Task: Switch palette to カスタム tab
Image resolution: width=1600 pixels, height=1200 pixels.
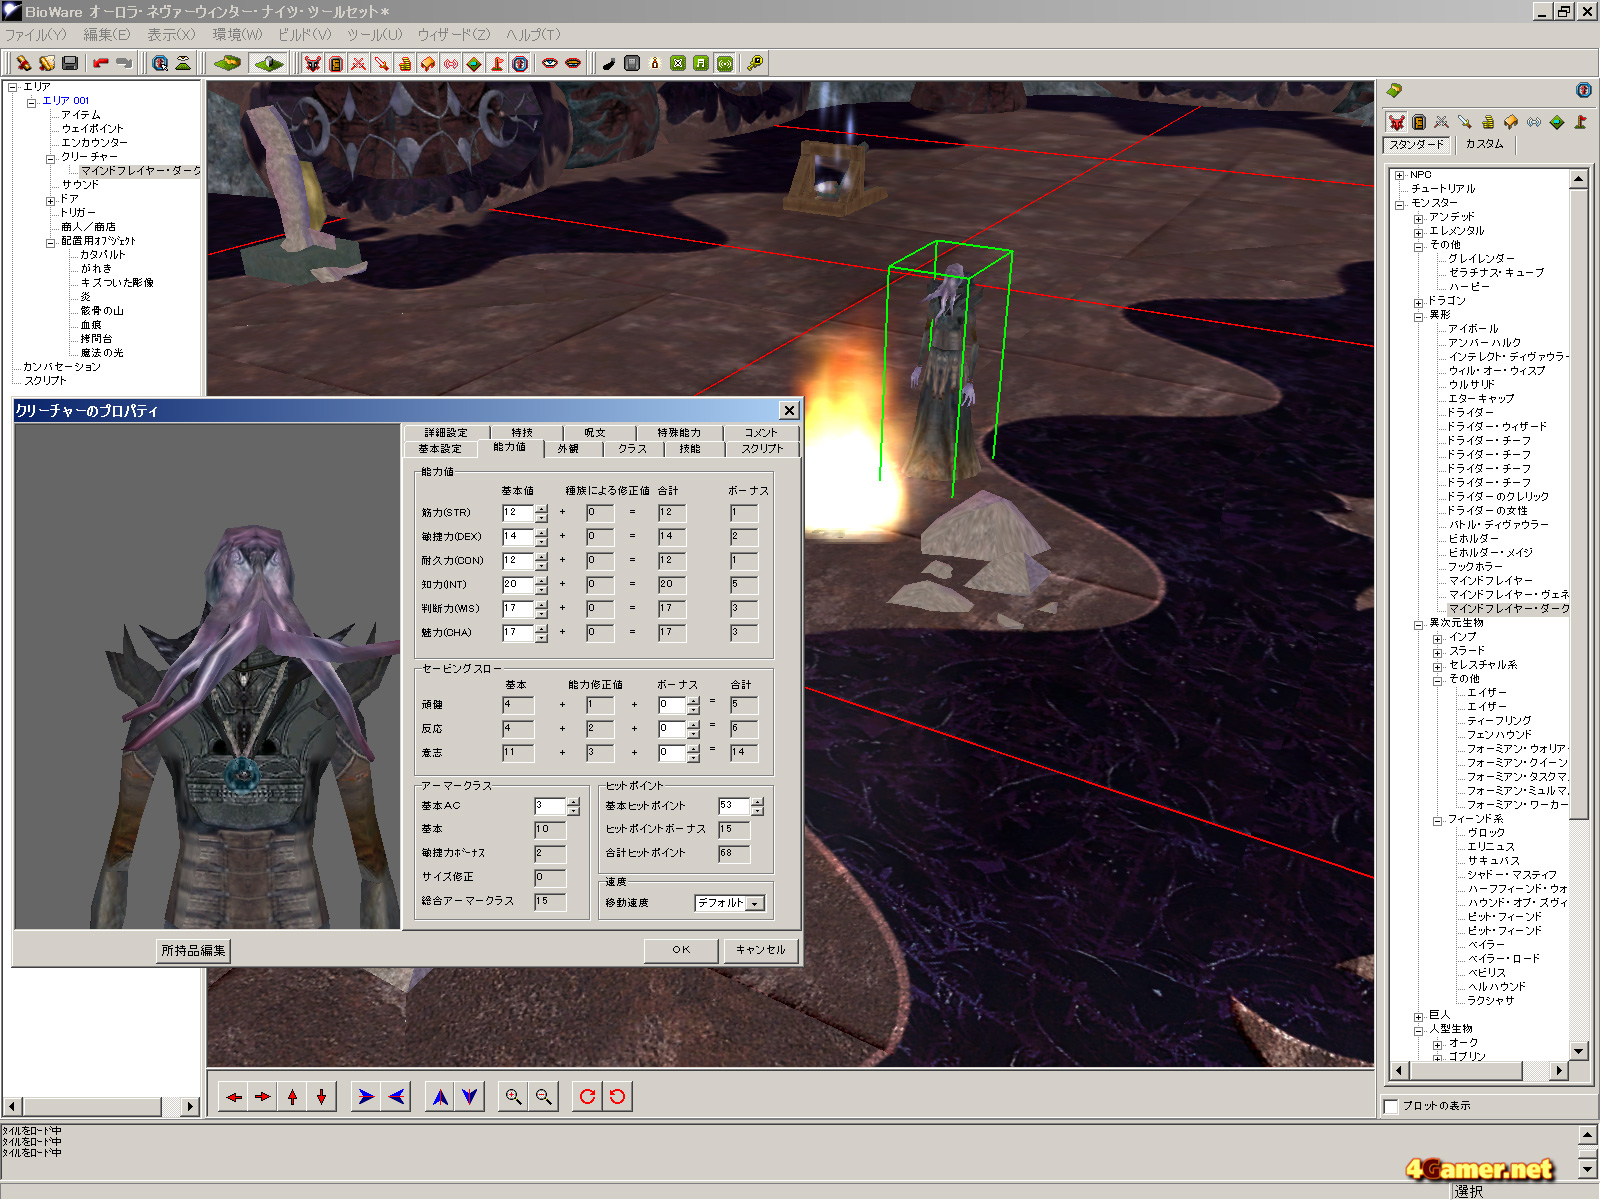Action: (x=1484, y=144)
